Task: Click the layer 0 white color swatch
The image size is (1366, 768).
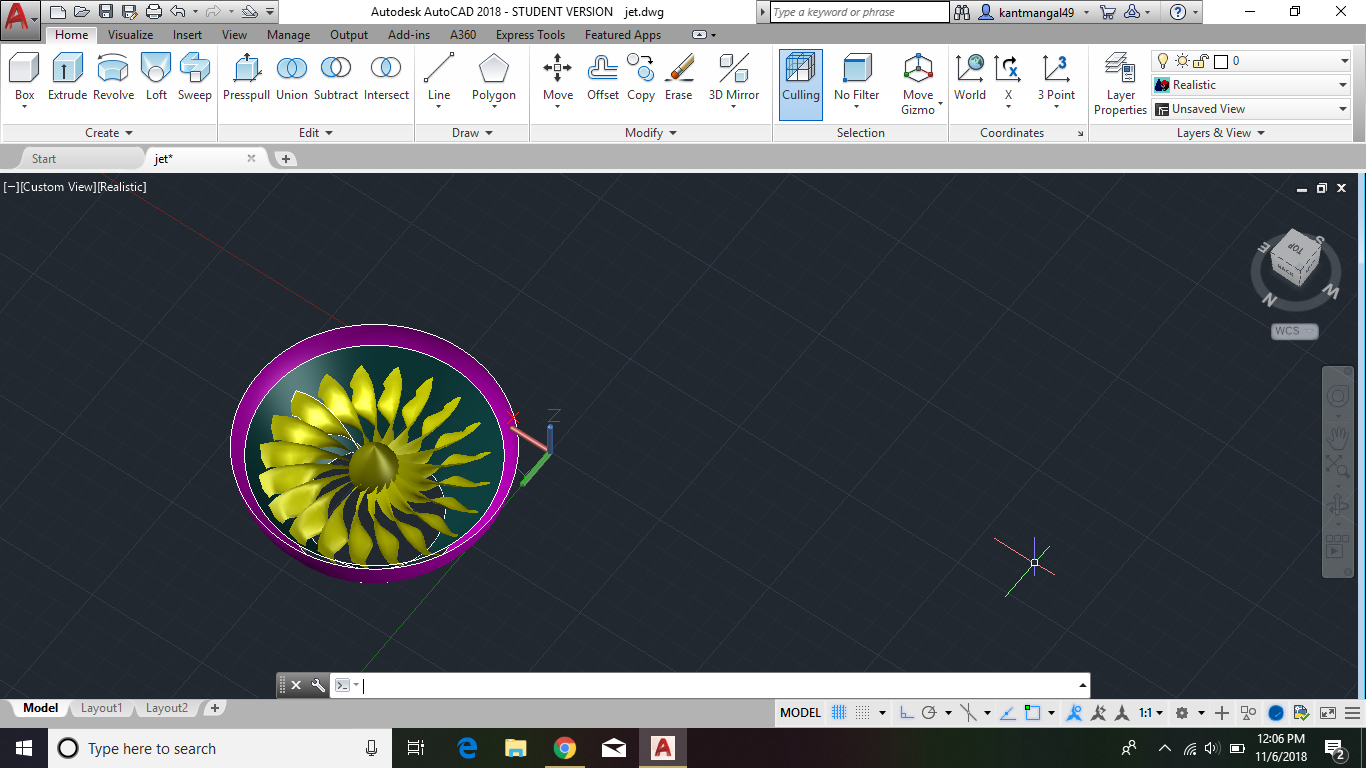Action: (1221, 61)
